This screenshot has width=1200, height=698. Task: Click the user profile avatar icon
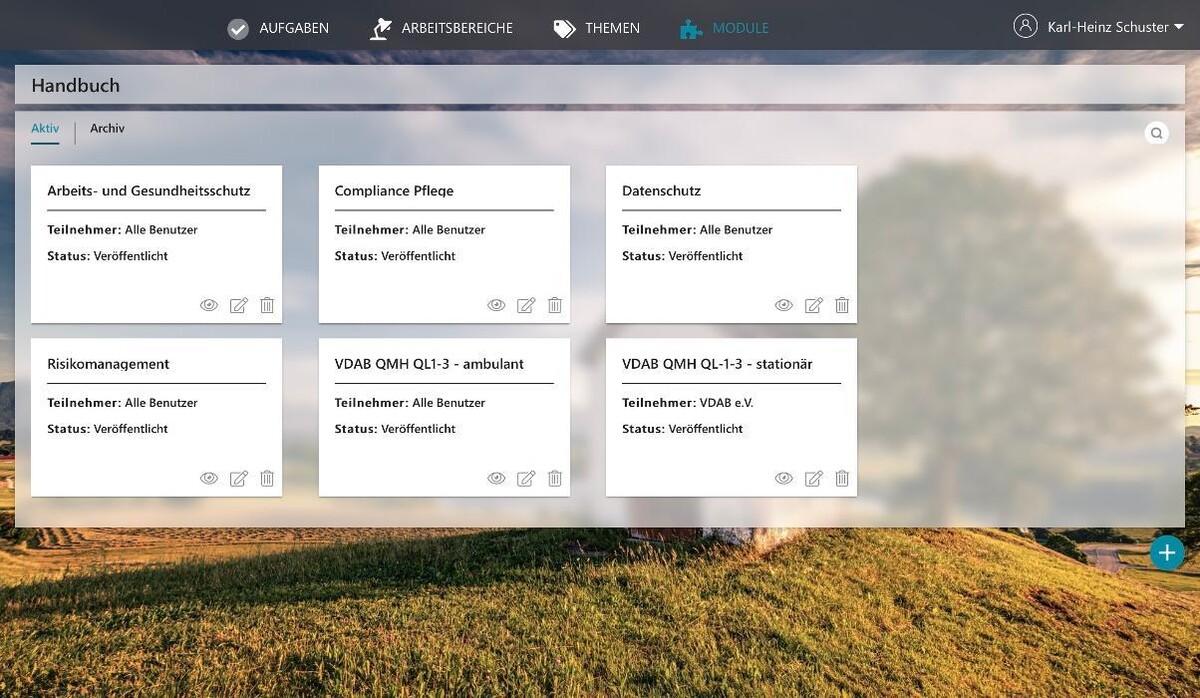[1025, 26]
